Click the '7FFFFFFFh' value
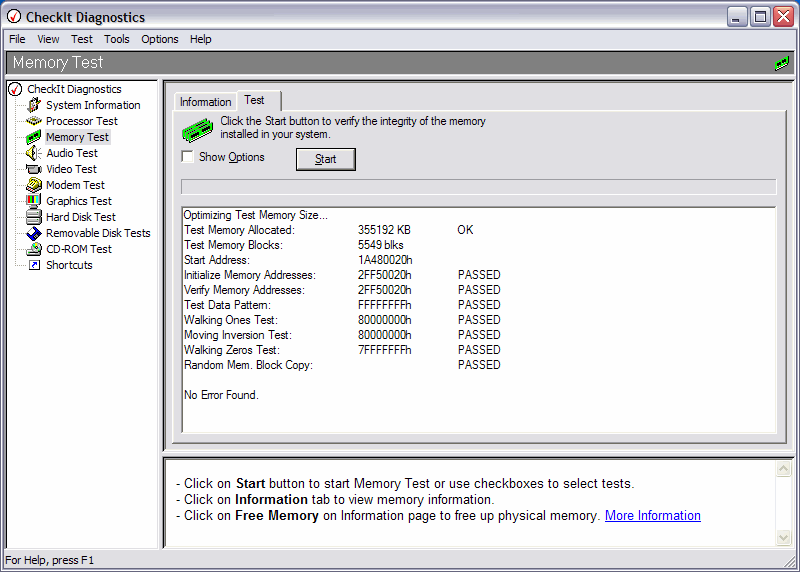Viewport: 800px width, 572px height. pos(385,350)
